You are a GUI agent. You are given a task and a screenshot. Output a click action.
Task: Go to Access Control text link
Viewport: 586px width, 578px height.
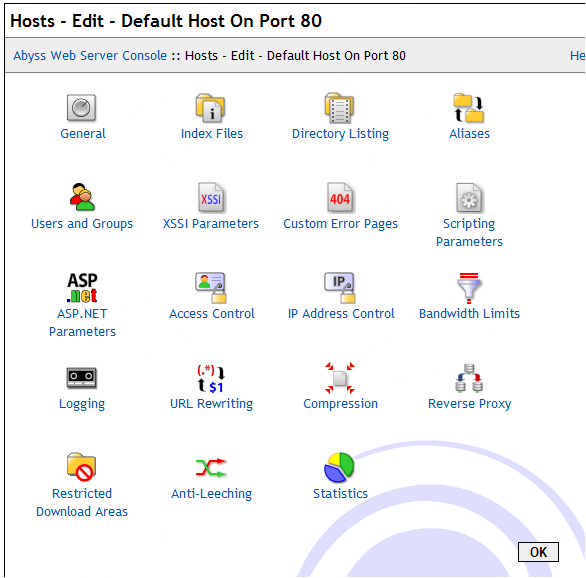point(212,314)
